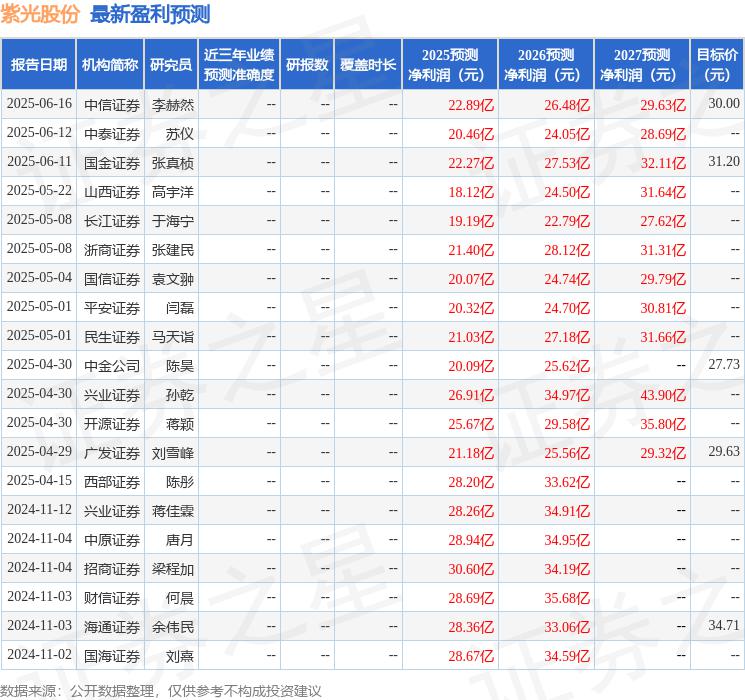Click the 覆盖时长 column header

pyautogui.click(x=368, y=65)
